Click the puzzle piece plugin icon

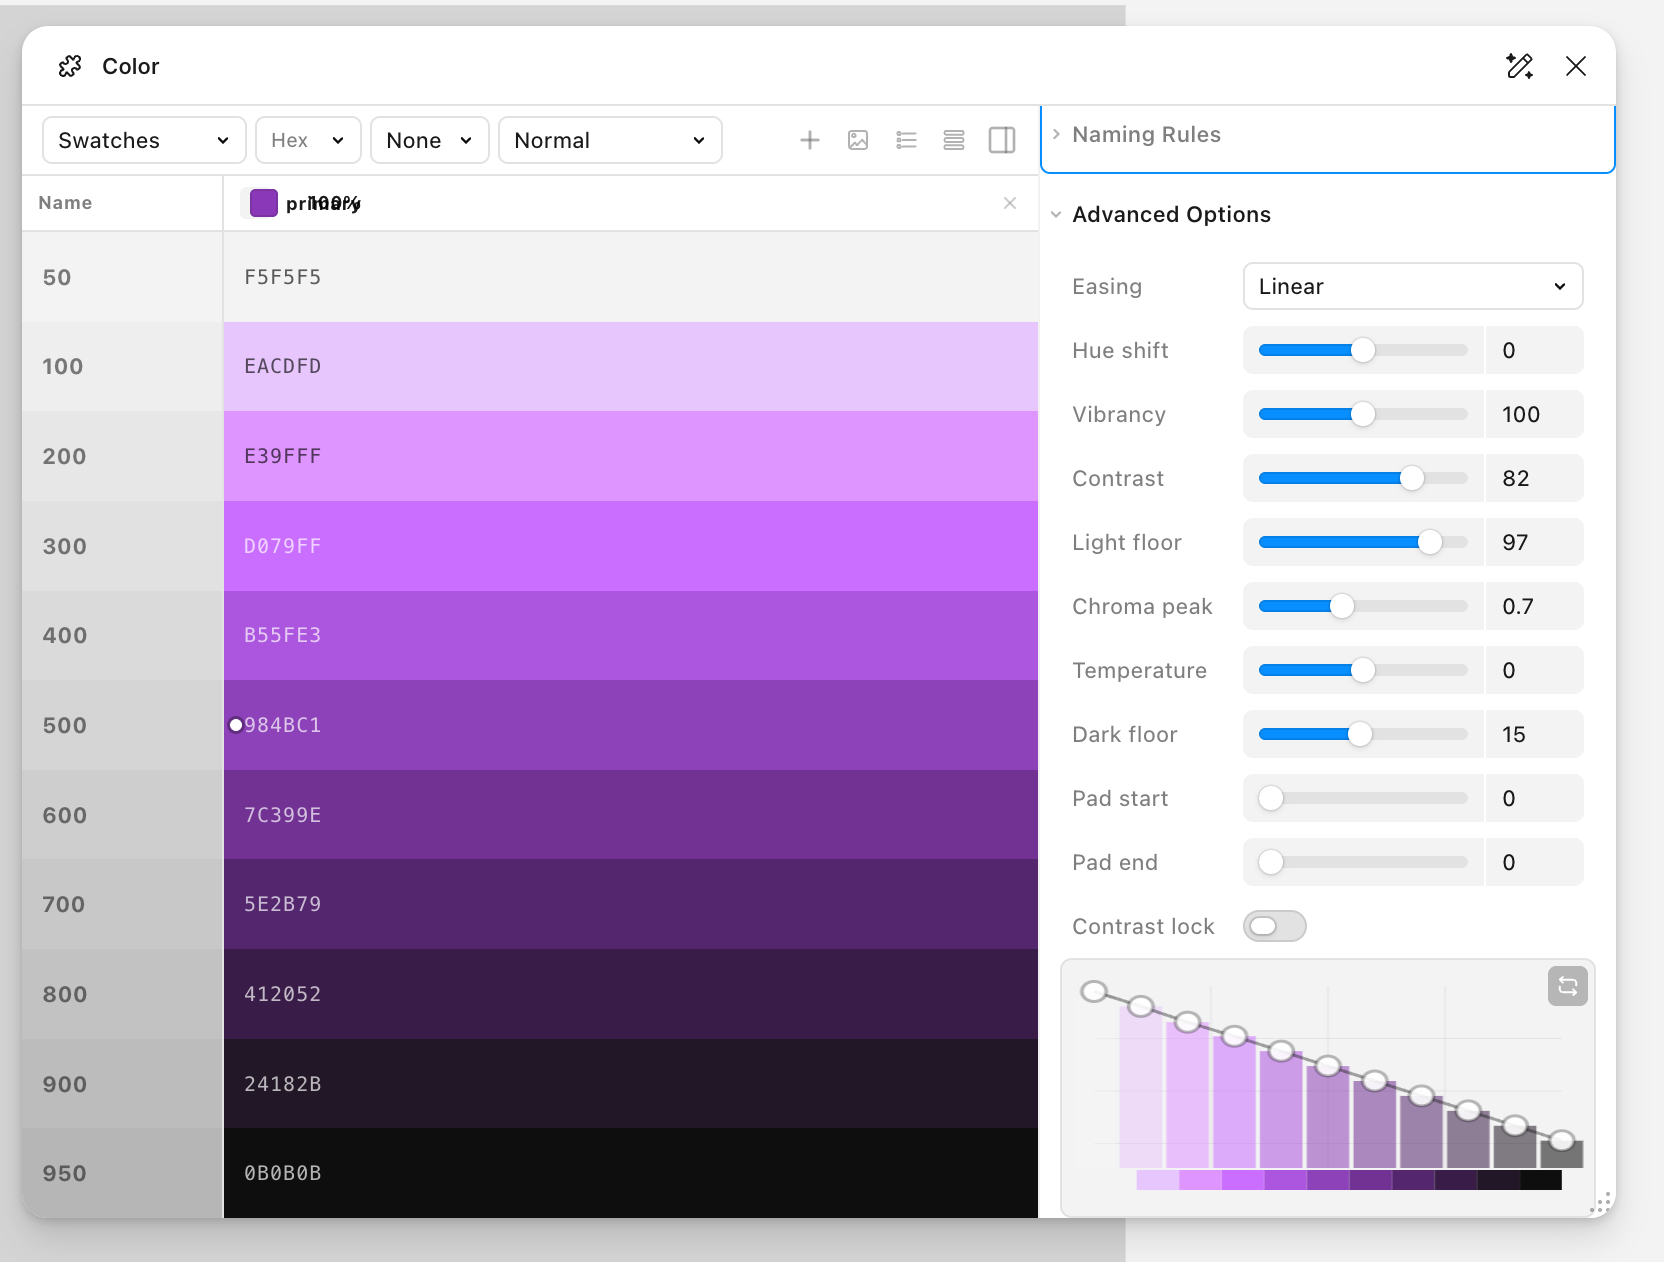pos(70,66)
